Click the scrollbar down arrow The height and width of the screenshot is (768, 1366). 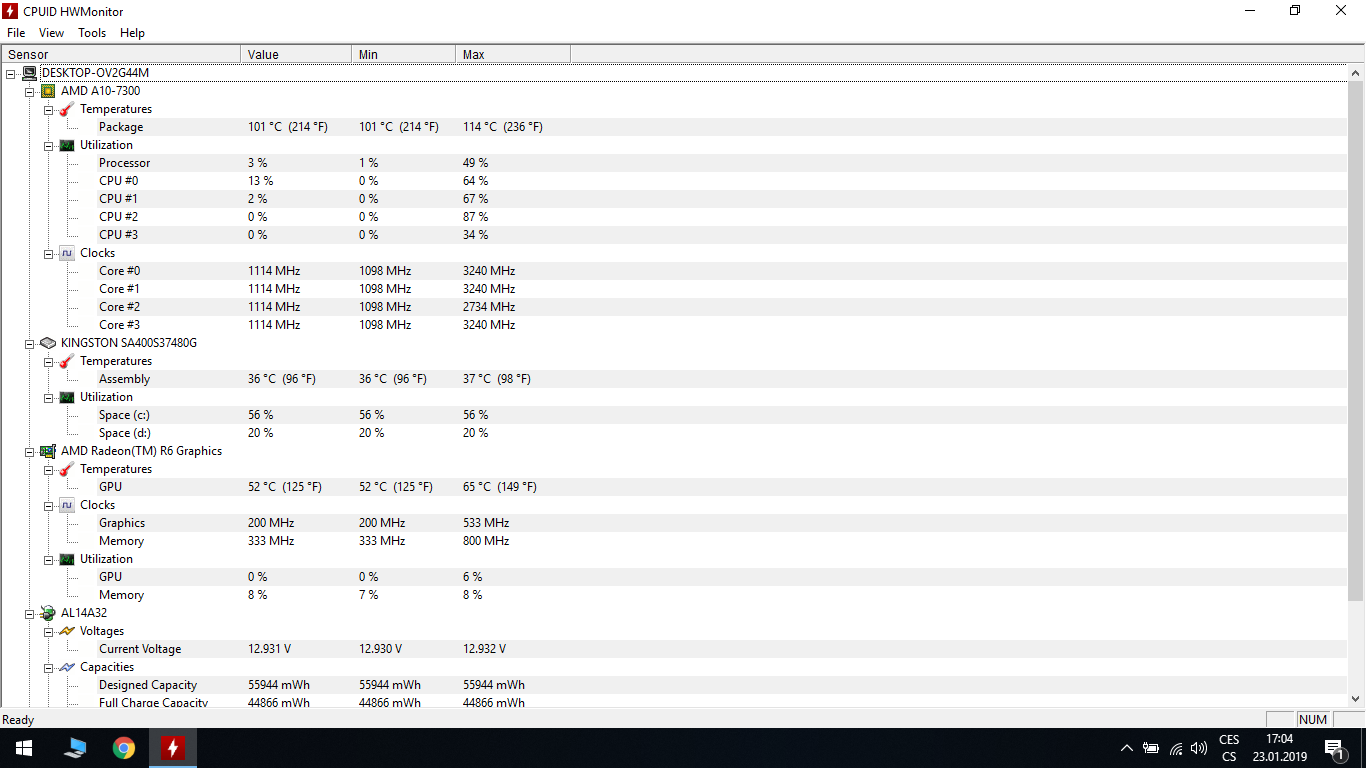[x=1356, y=699]
